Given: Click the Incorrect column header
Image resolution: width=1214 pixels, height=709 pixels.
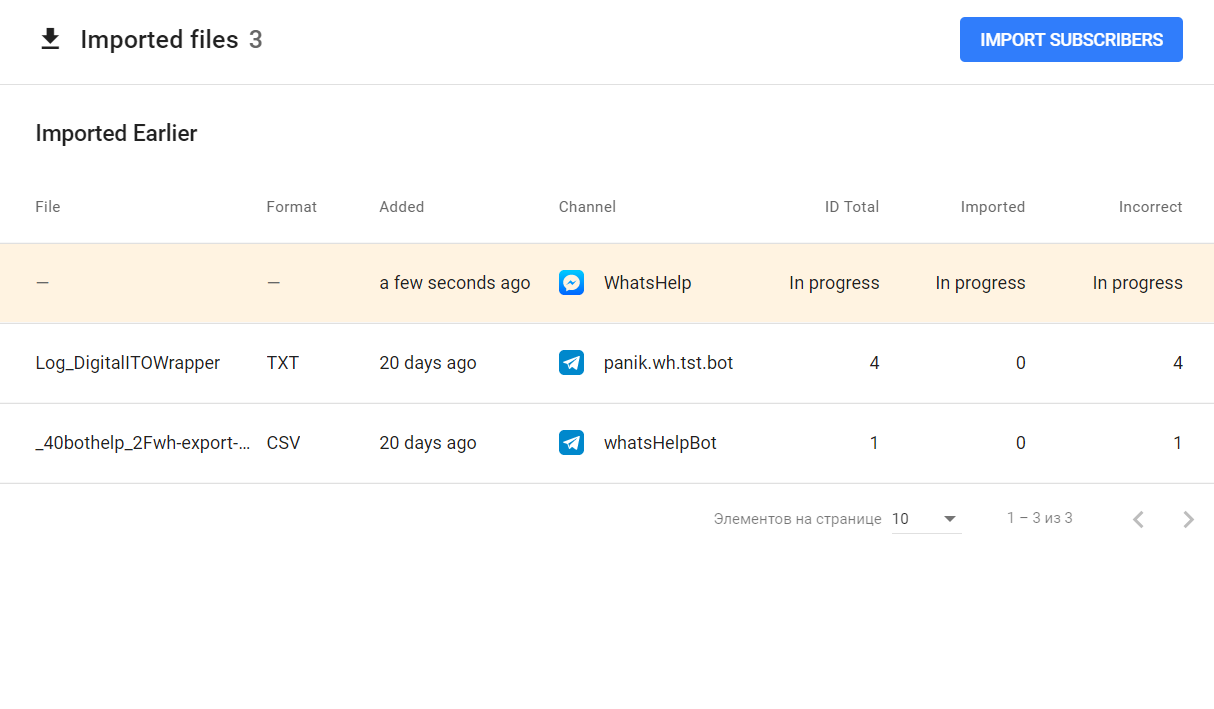Looking at the screenshot, I should (x=1150, y=207).
